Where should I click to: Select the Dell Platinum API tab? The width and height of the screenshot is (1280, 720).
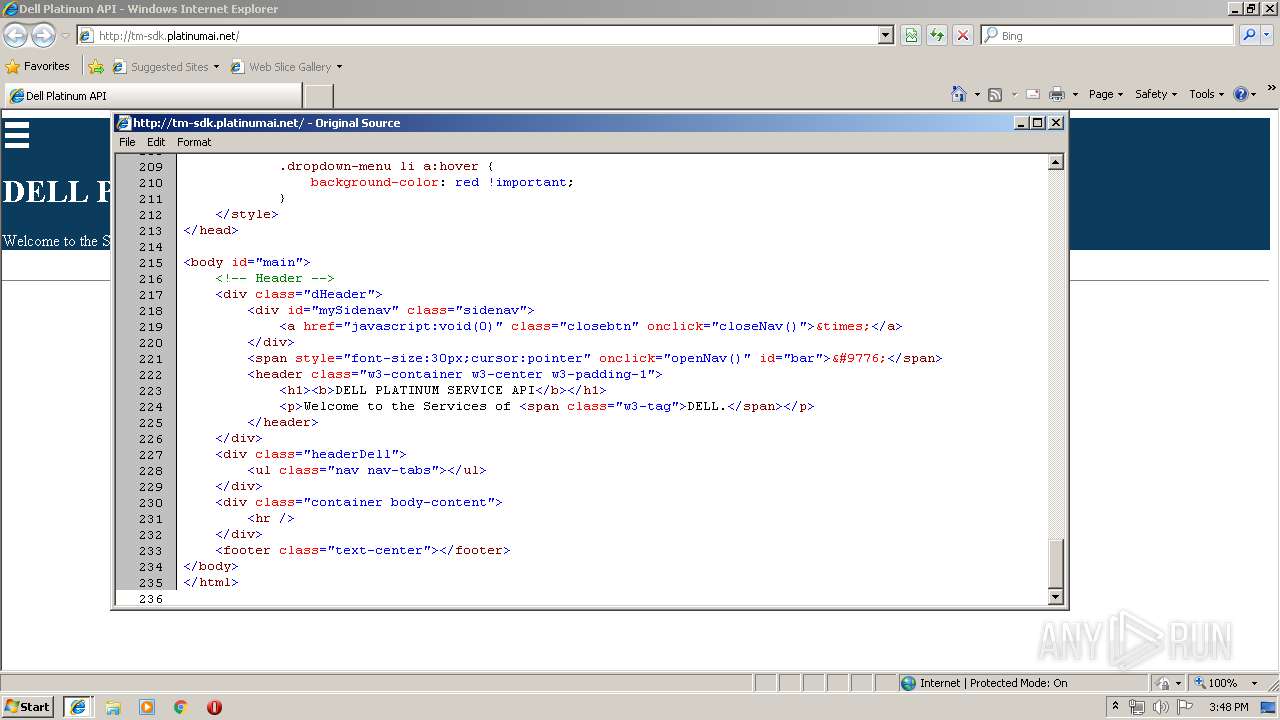pos(152,96)
